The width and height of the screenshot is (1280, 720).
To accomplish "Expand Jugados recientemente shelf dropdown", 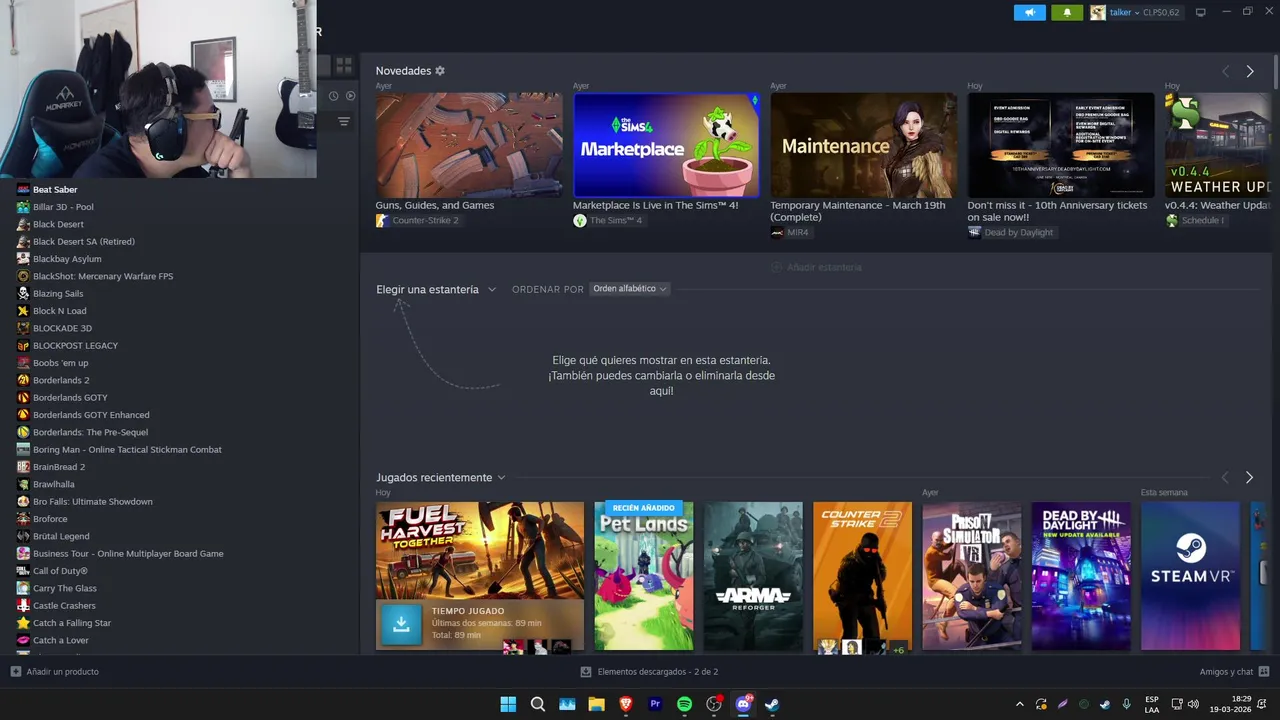I will [441, 478].
